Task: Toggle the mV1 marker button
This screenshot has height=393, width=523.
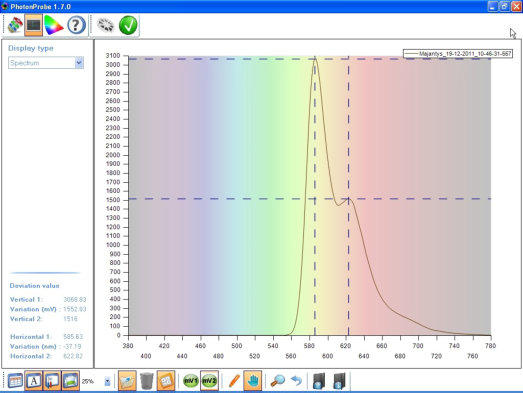Action: 191,381
